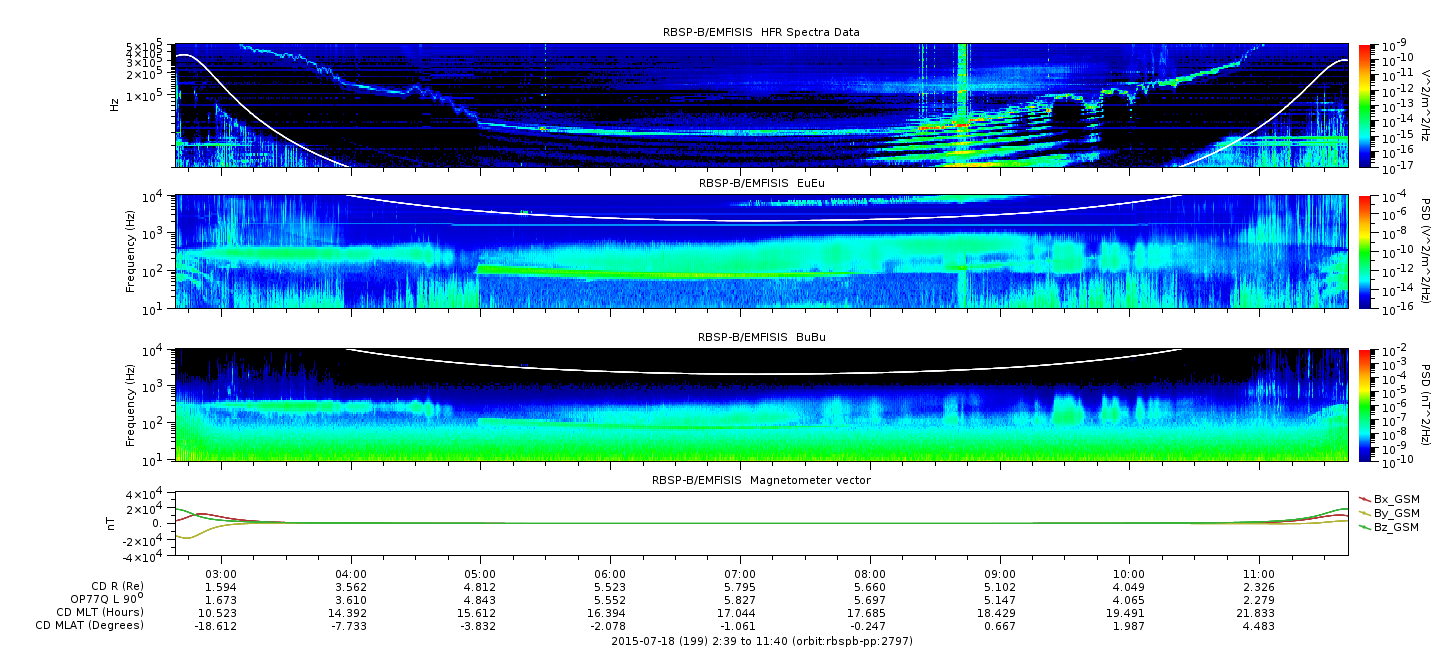Click the 07:00 time axis label

pyautogui.click(x=740, y=574)
